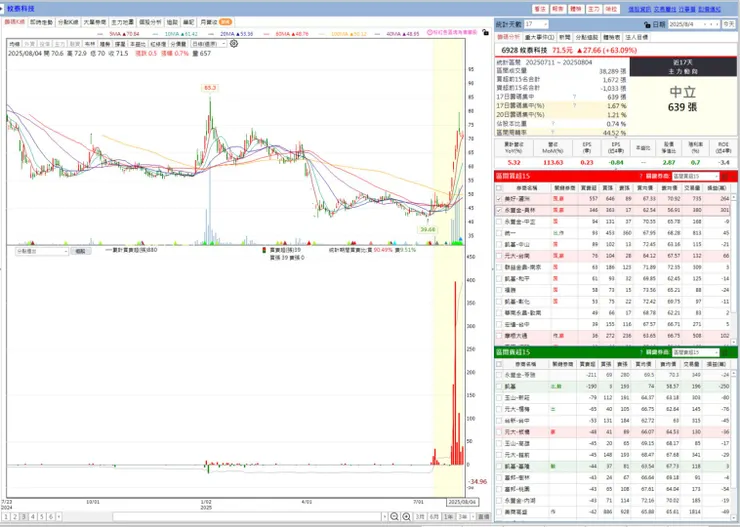Switch to the 主力地圖 tab
This screenshot has height=527, width=740.
pos(122,22)
